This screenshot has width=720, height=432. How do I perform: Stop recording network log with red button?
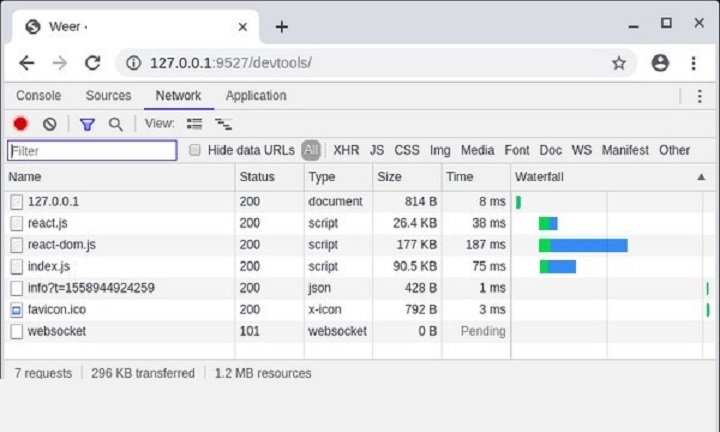[x=21, y=124]
